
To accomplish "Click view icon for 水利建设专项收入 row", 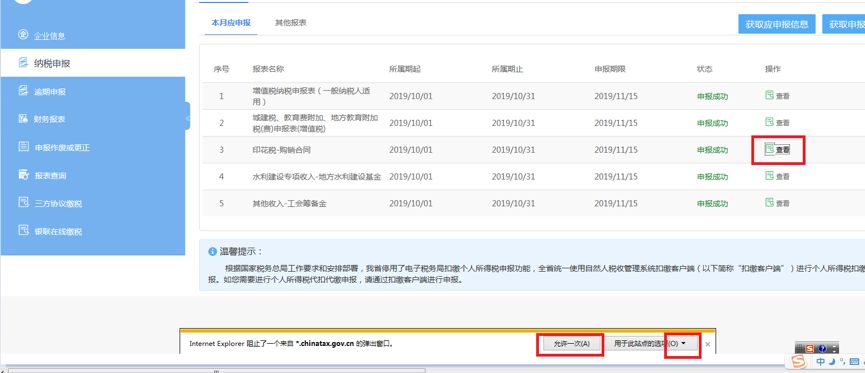I will pos(769,175).
